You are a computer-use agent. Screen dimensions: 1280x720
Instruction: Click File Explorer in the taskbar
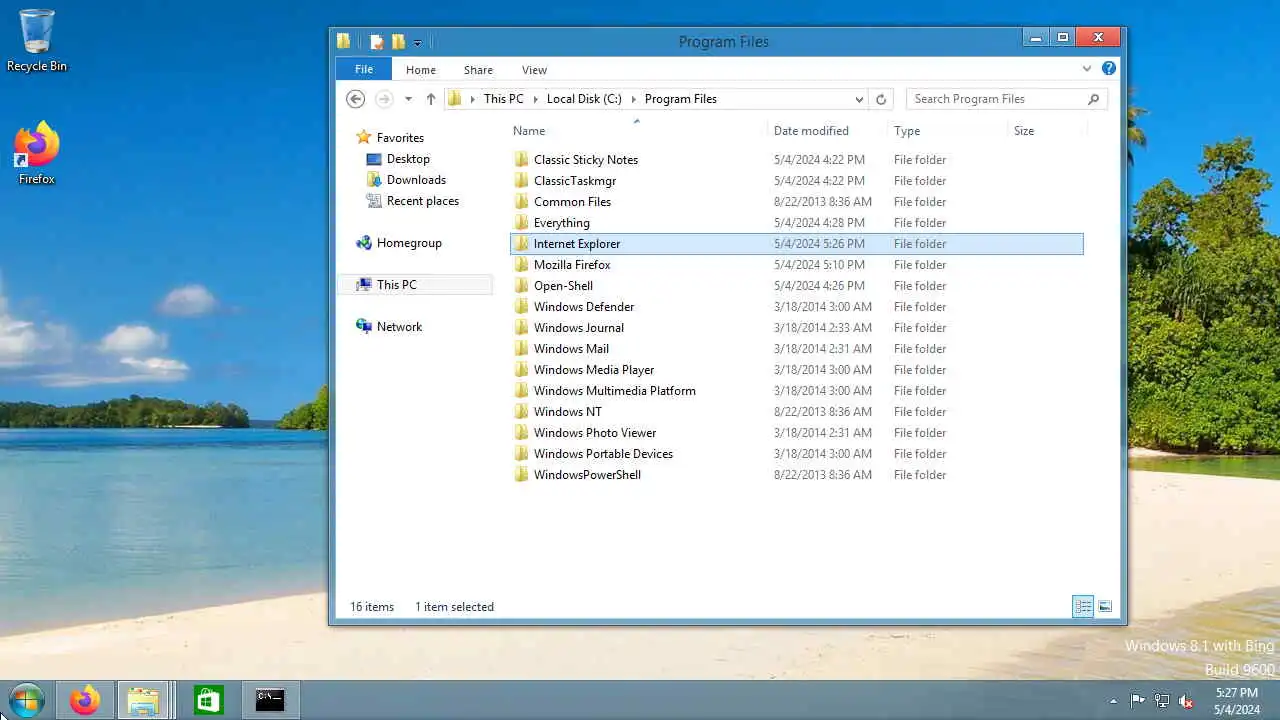tap(143, 700)
